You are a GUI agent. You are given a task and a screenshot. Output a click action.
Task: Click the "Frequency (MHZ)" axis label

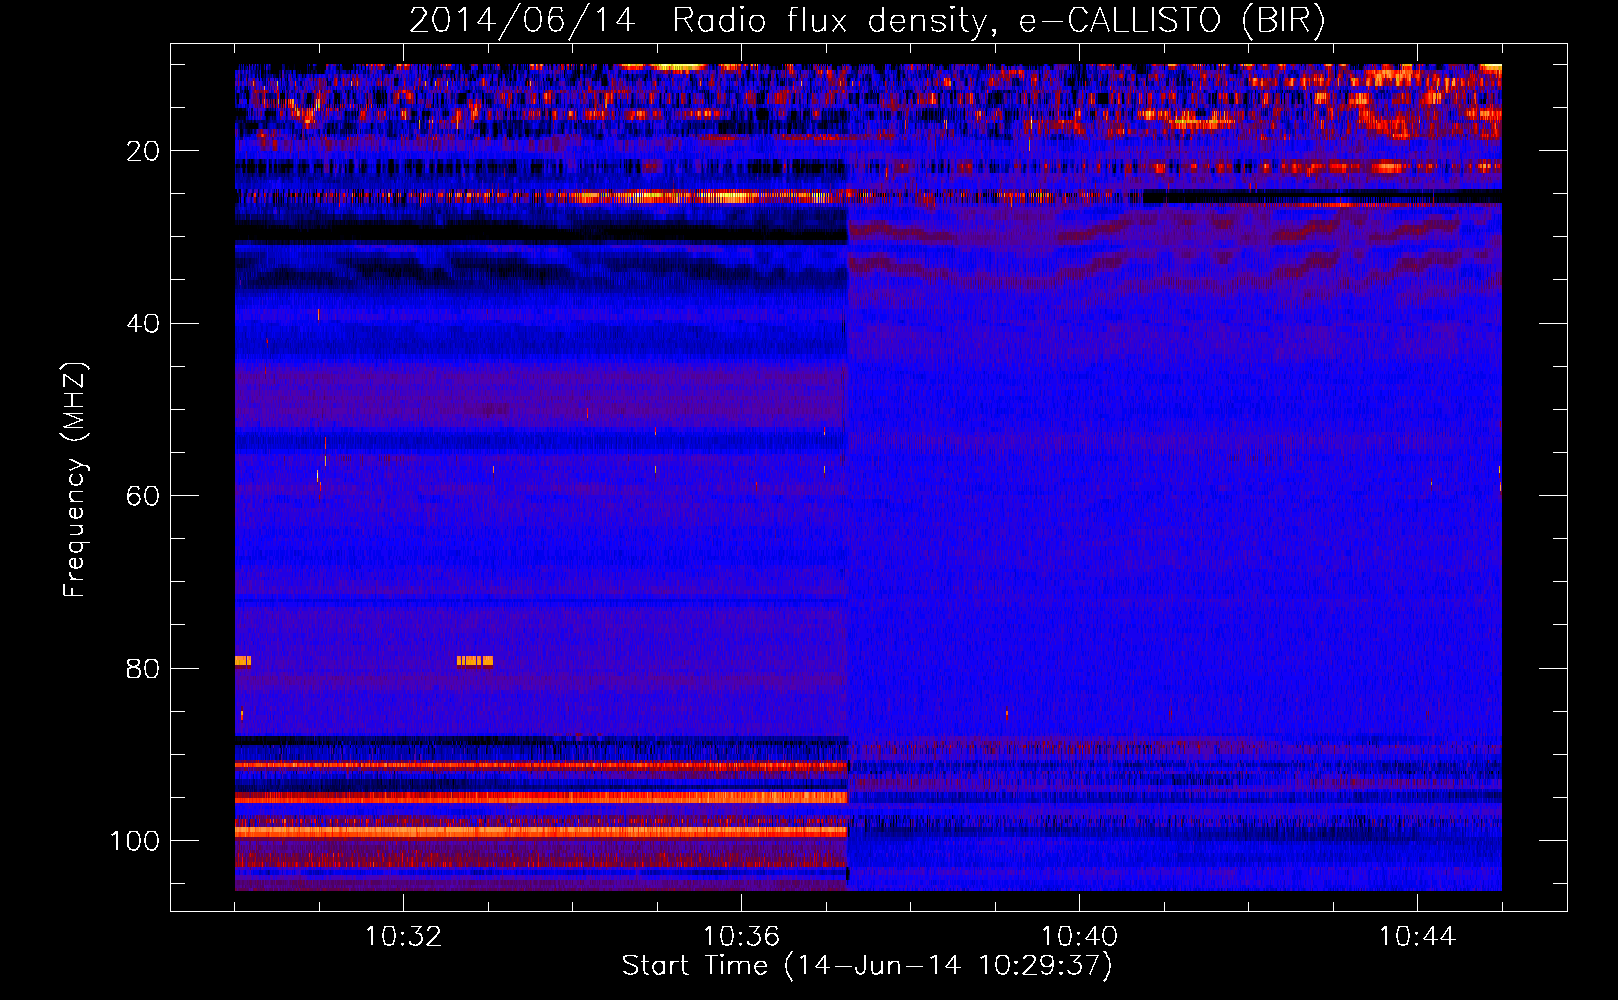(75, 480)
